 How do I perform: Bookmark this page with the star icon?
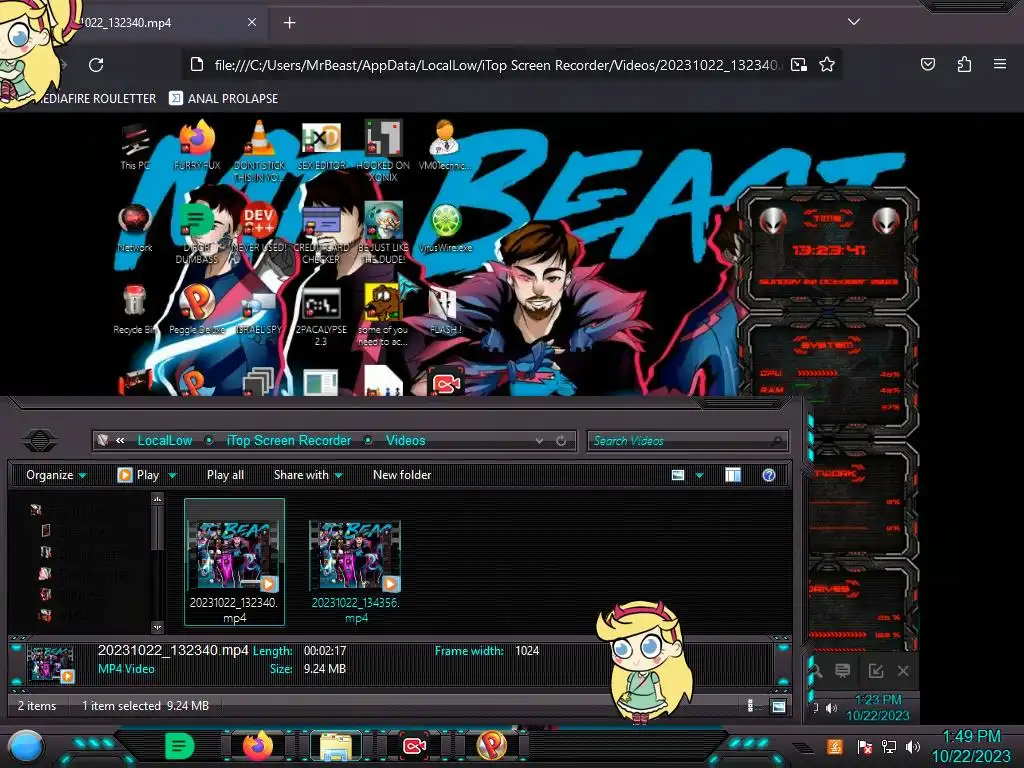tap(827, 65)
